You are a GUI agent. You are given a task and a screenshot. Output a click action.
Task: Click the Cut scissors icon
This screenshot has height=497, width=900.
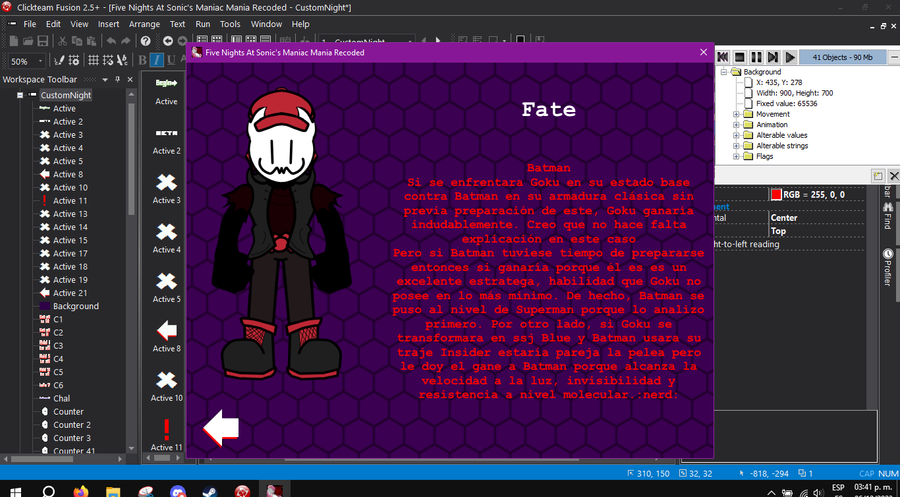(63, 41)
